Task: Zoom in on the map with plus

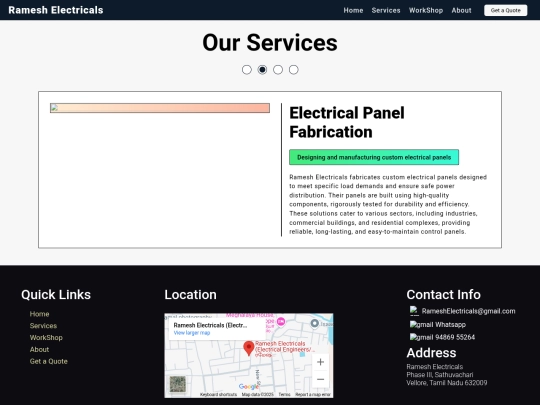Action: [x=320, y=362]
